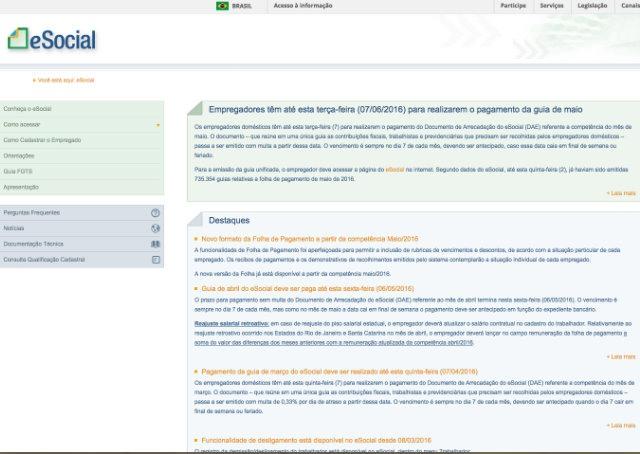Open Pagamento da guia de março headline

click(339, 372)
